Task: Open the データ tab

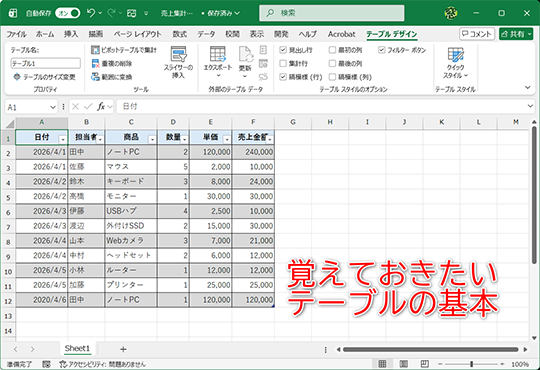Action: click(x=206, y=34)
